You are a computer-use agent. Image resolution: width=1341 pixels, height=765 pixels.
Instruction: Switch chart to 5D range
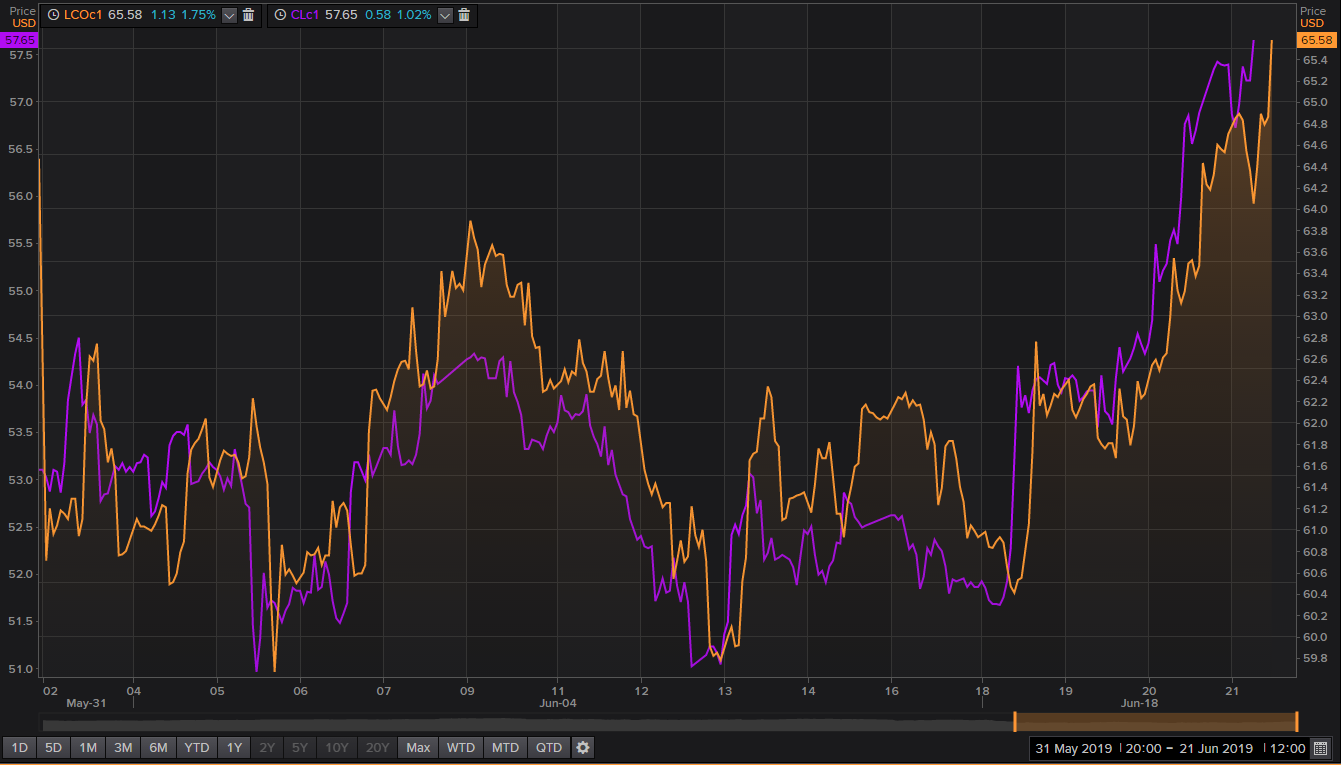tap(53, 747)
